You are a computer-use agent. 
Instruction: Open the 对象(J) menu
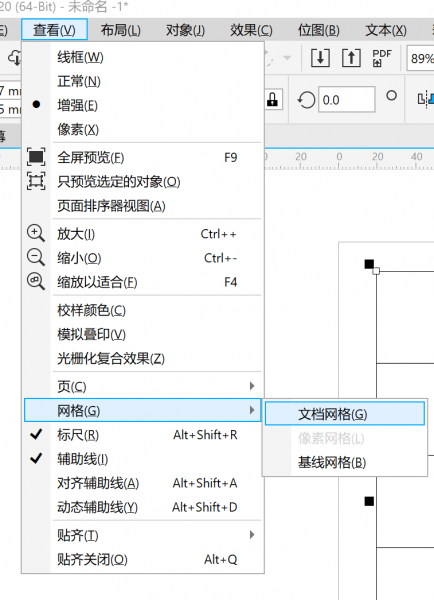coord(186,29)
